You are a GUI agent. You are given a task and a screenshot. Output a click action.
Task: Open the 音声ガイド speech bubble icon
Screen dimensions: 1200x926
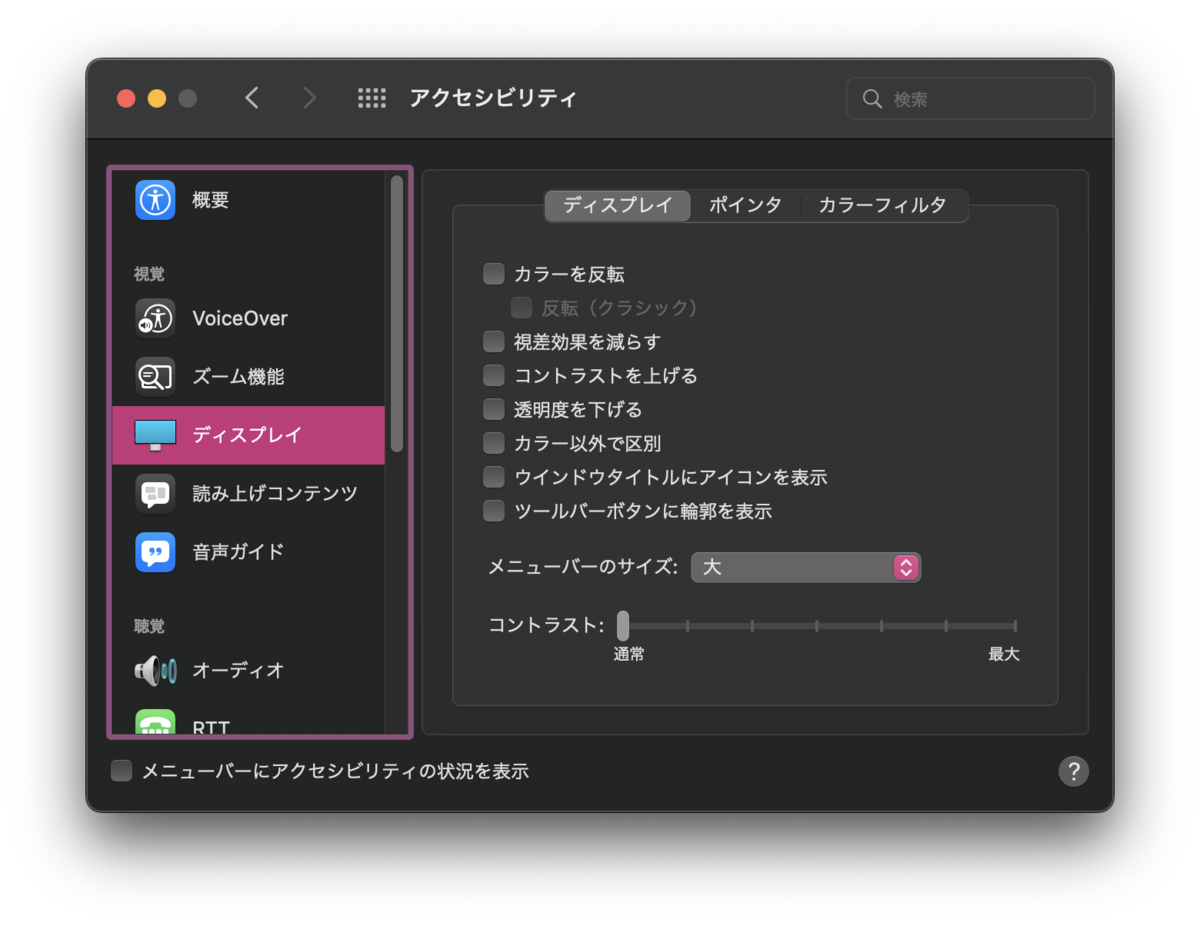(x=155, y=552)
